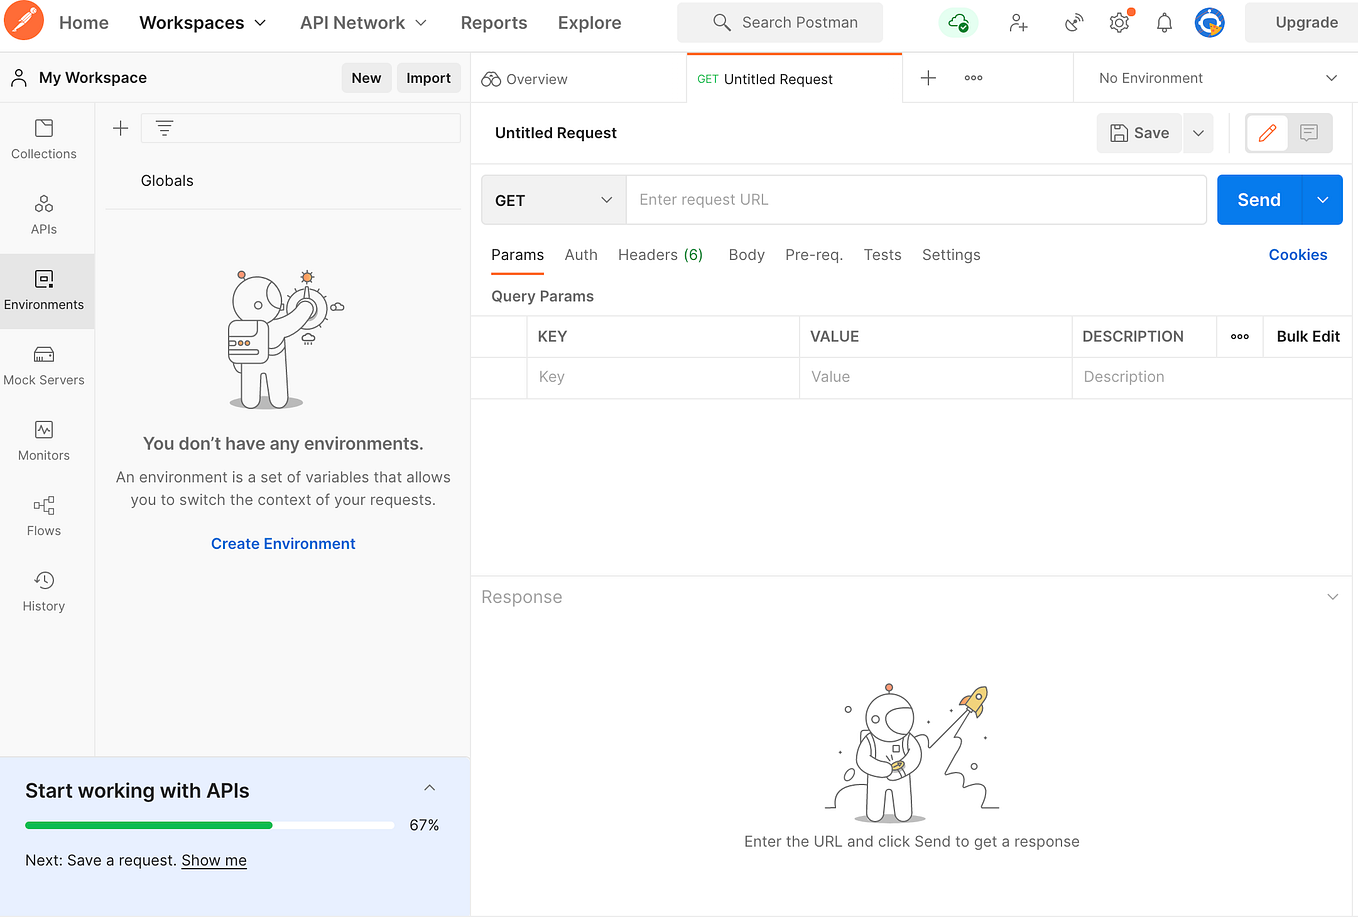Switch to comments mode on the request
The image size is (1358, 917).
(x=1310, y=132)
